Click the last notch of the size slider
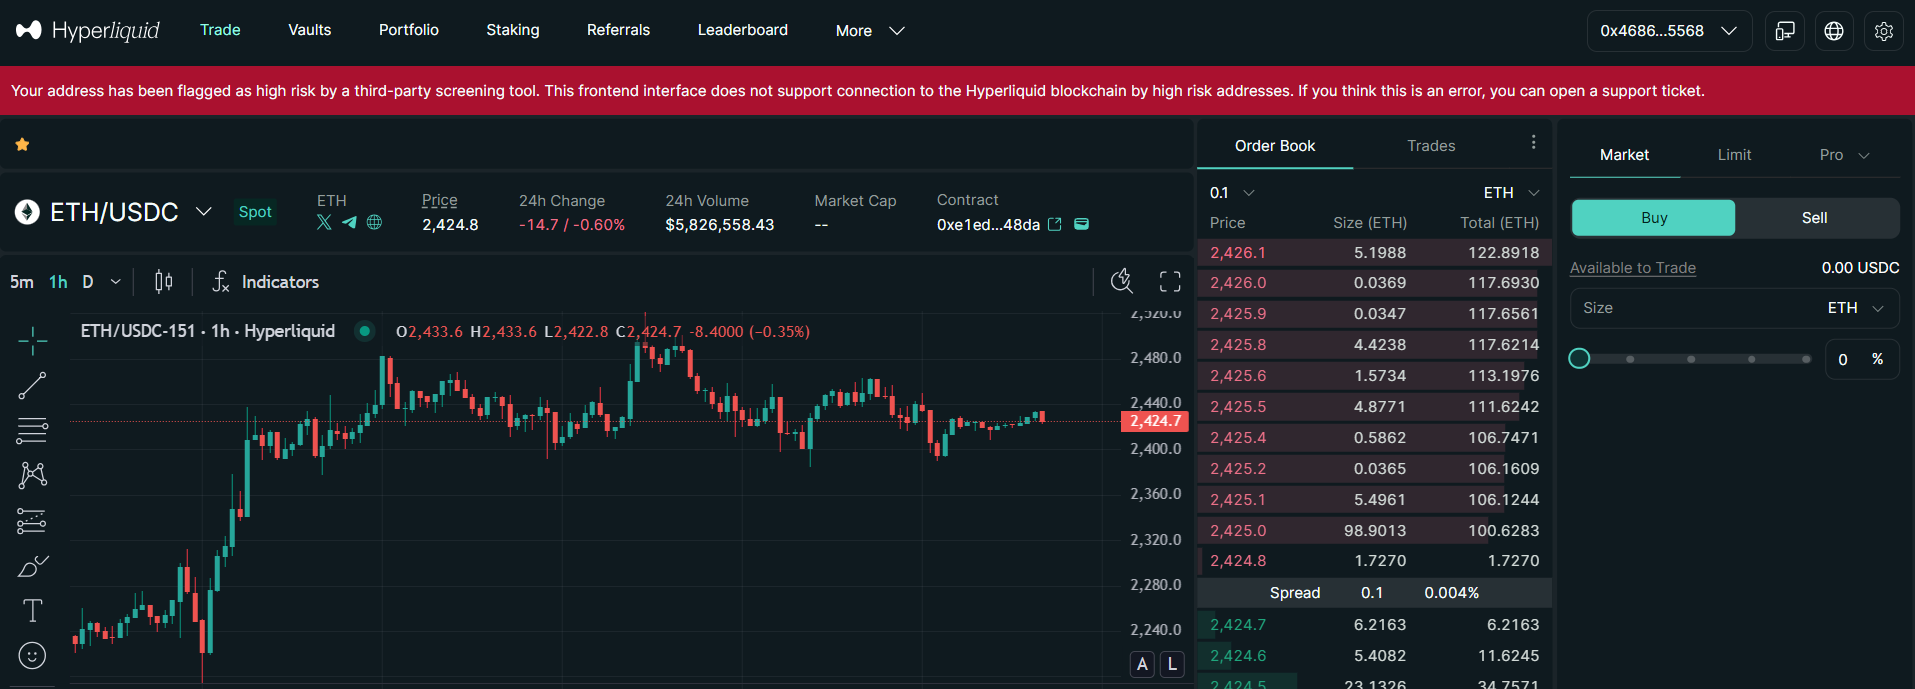Screen dimensions: 1915x689 click(1806, 359)
